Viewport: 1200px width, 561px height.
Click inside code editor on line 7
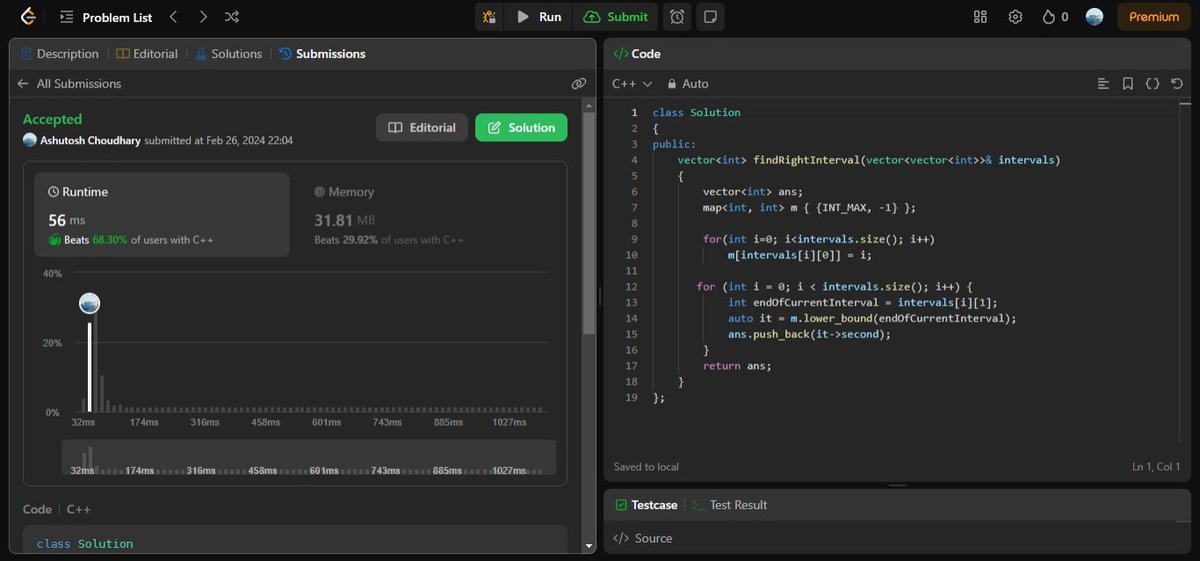click(809, 207)
